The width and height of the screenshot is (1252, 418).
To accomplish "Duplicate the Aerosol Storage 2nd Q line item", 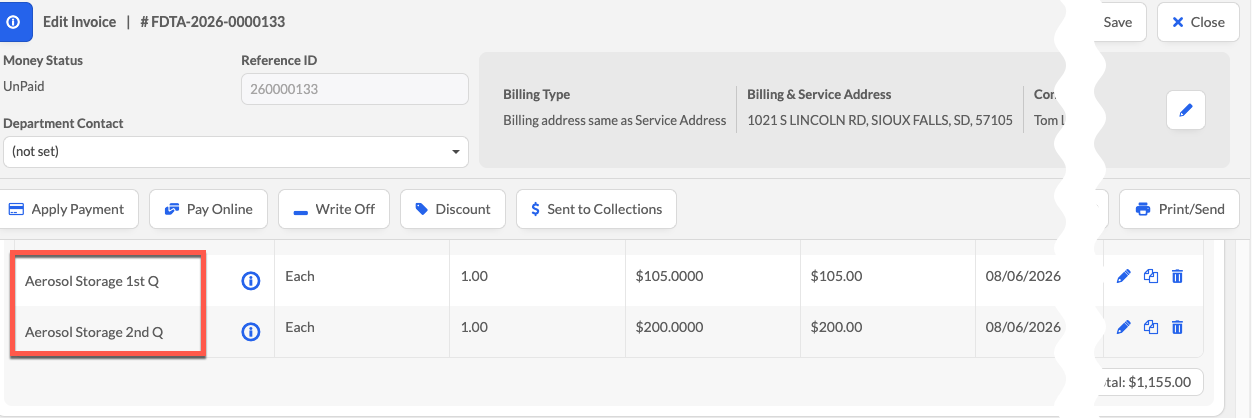I will [1151, 327].
